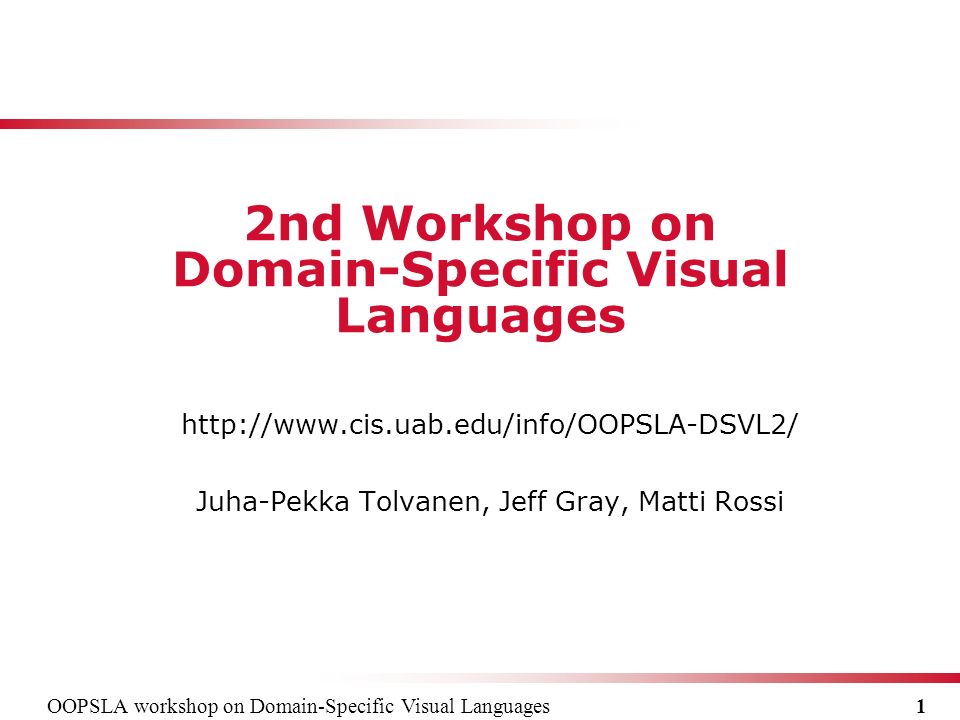Click the footer text about OOPSLA workshop
The width and height of the screenshot is (960, 720).
pyautogui.click(x=298, y=706)
